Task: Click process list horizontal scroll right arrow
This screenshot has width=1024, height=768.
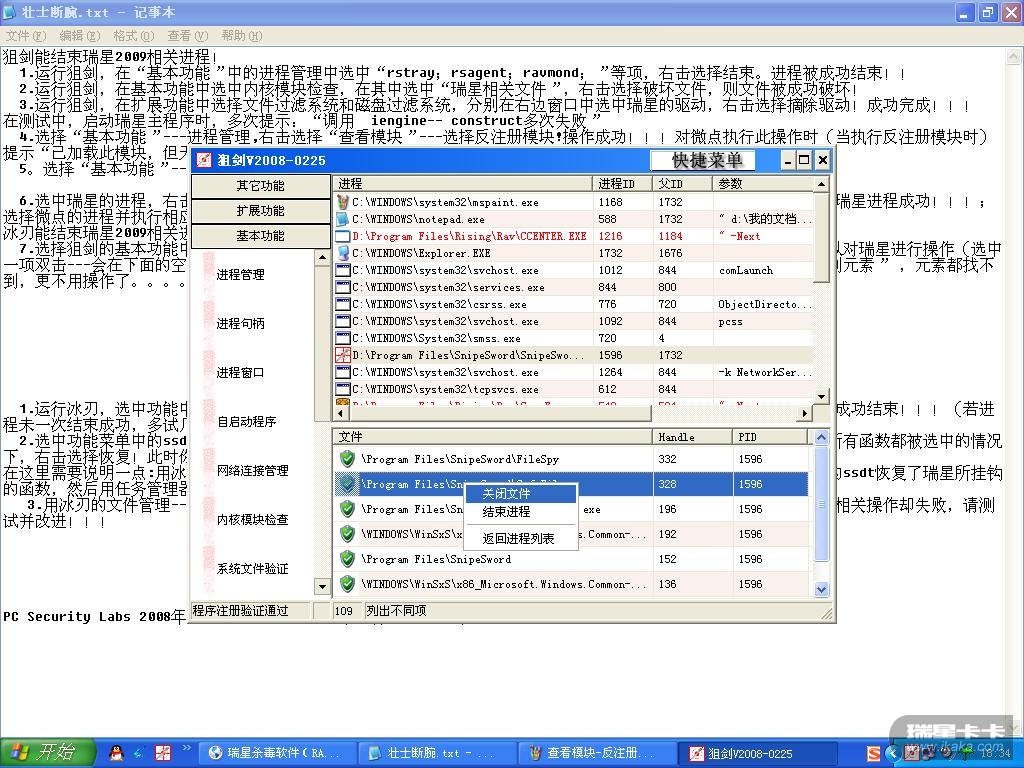Action: [805, 413]
